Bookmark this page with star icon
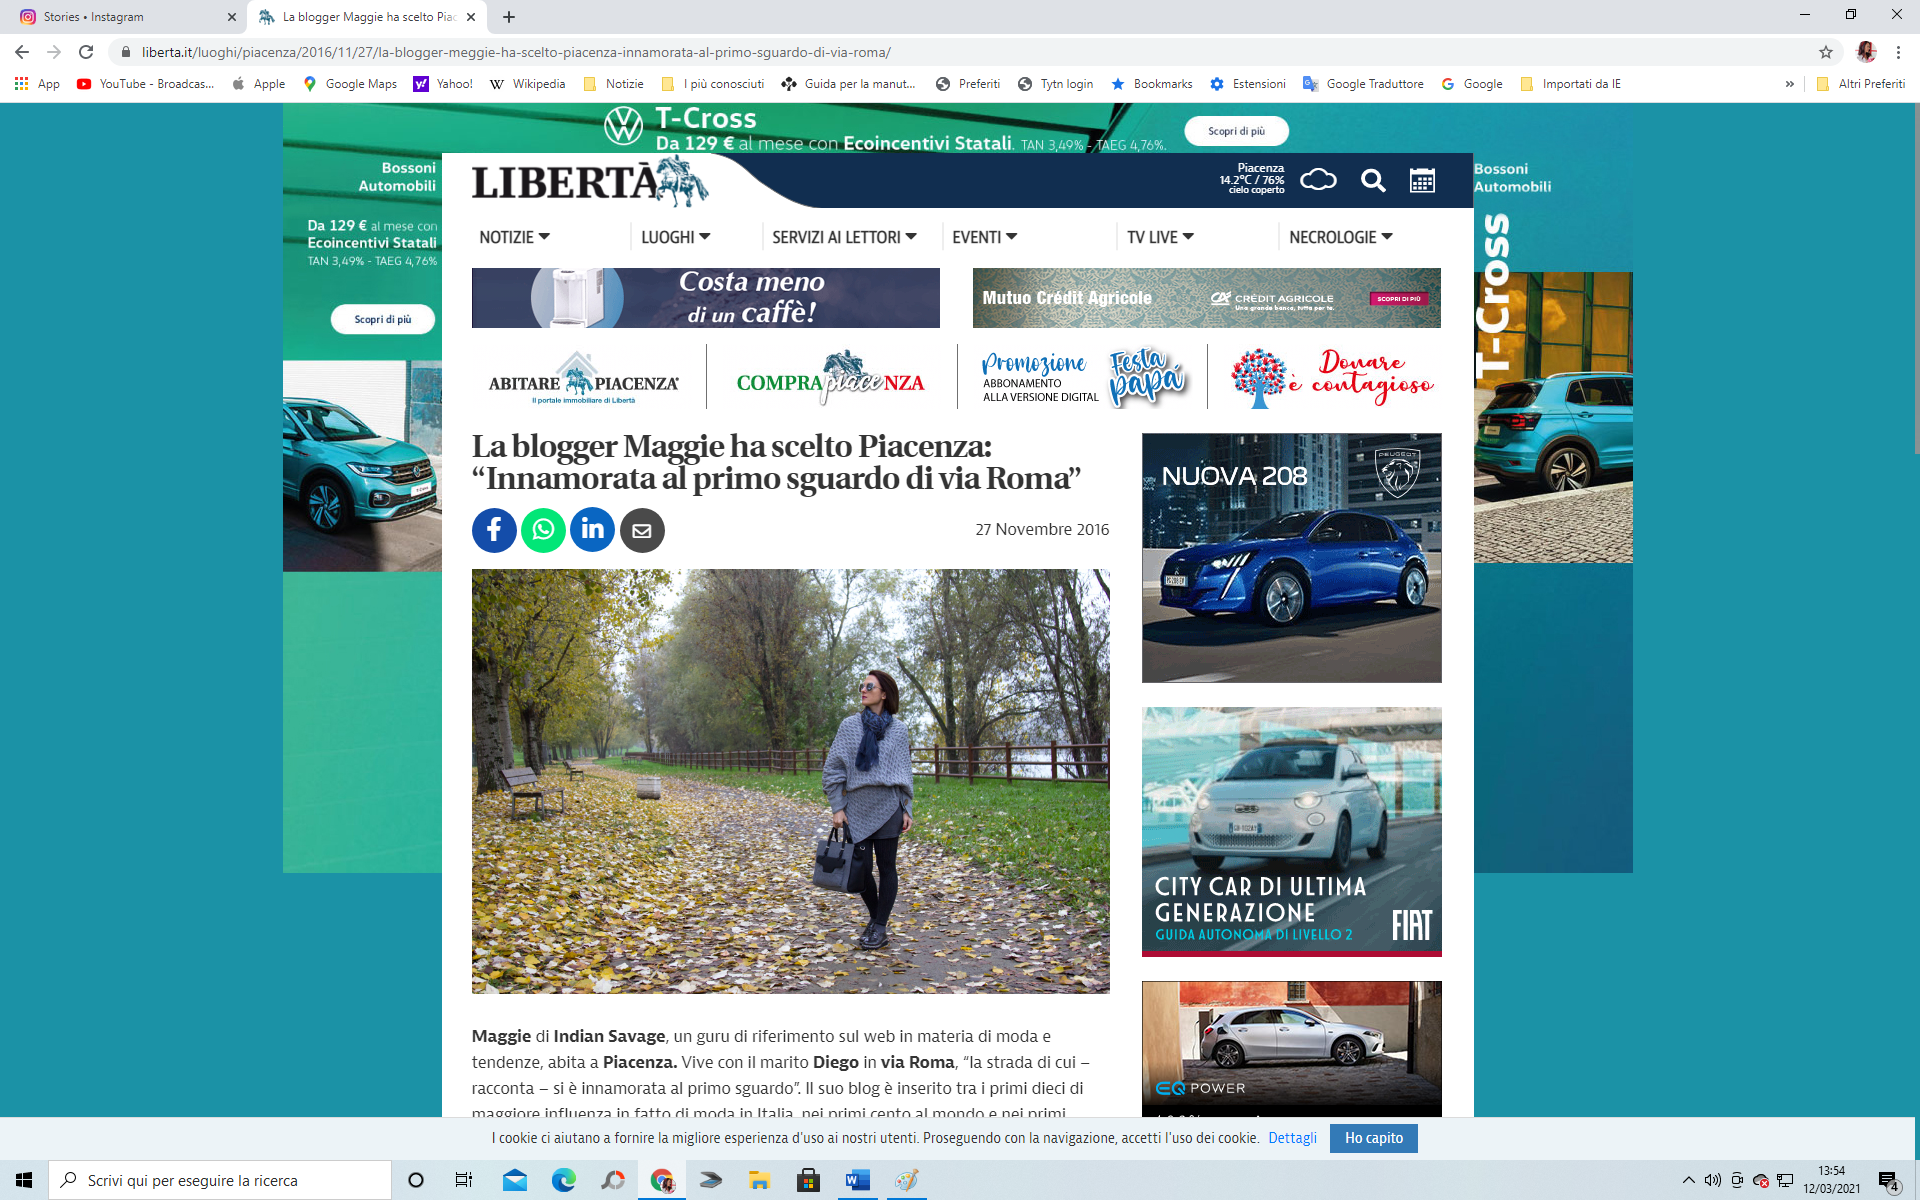 point(1826,52)
